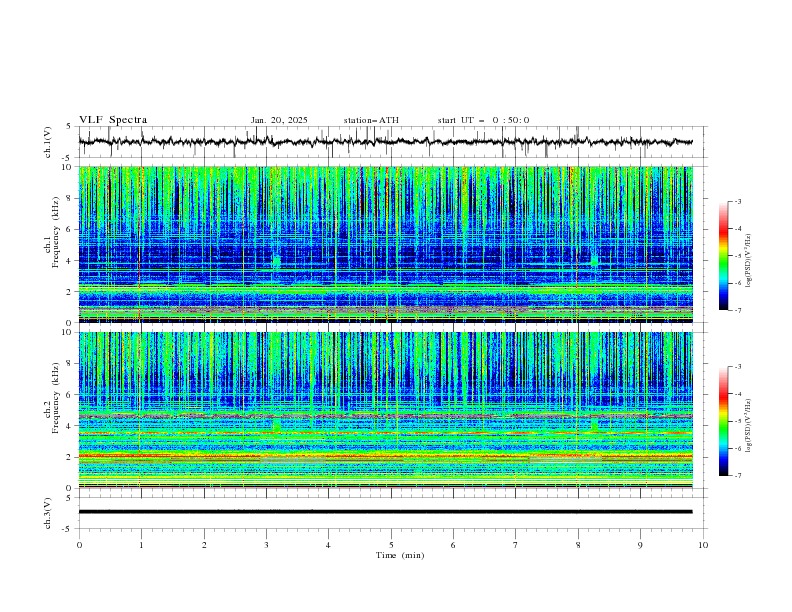Viewport: 792px width, 612px height.
Task: Click the ch.3 flat voltage trace
Action: 385,512
